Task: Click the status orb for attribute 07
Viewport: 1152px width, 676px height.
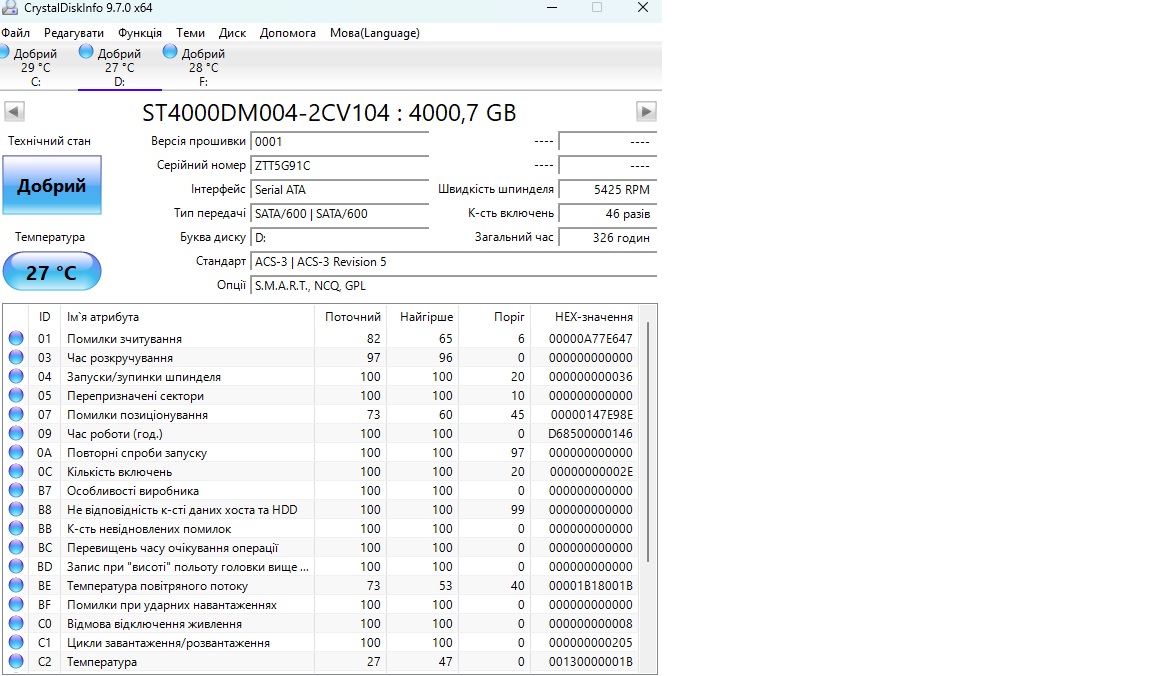Action: click(16, 414)
